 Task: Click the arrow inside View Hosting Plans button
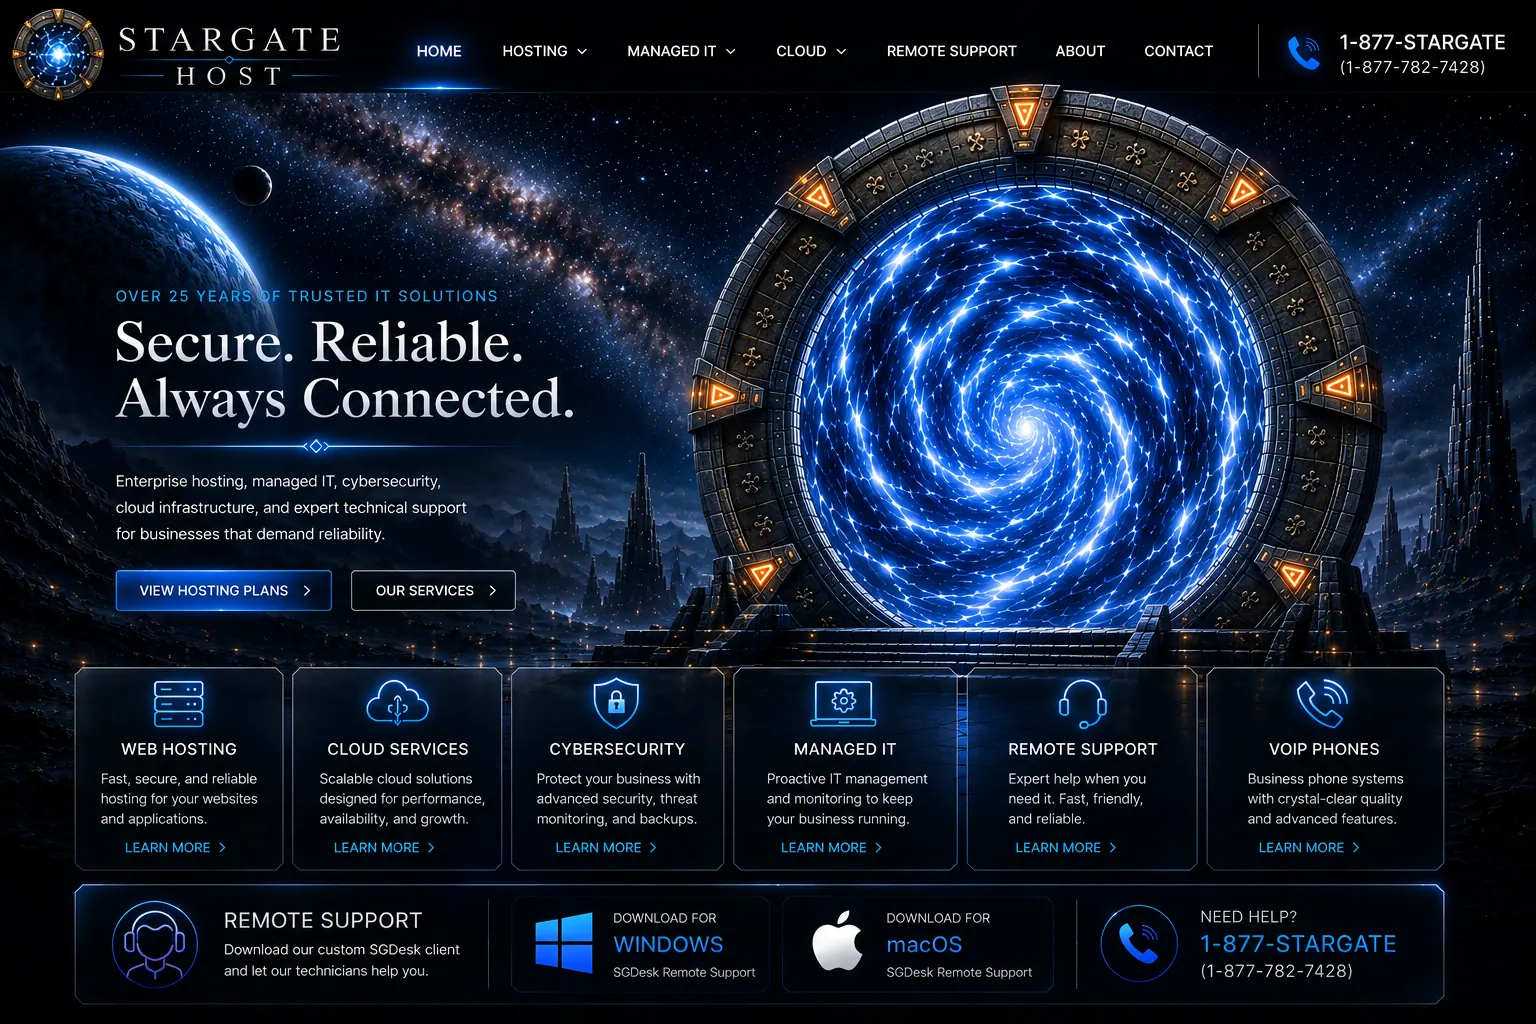pyautogui.click(x=307, y=591)
